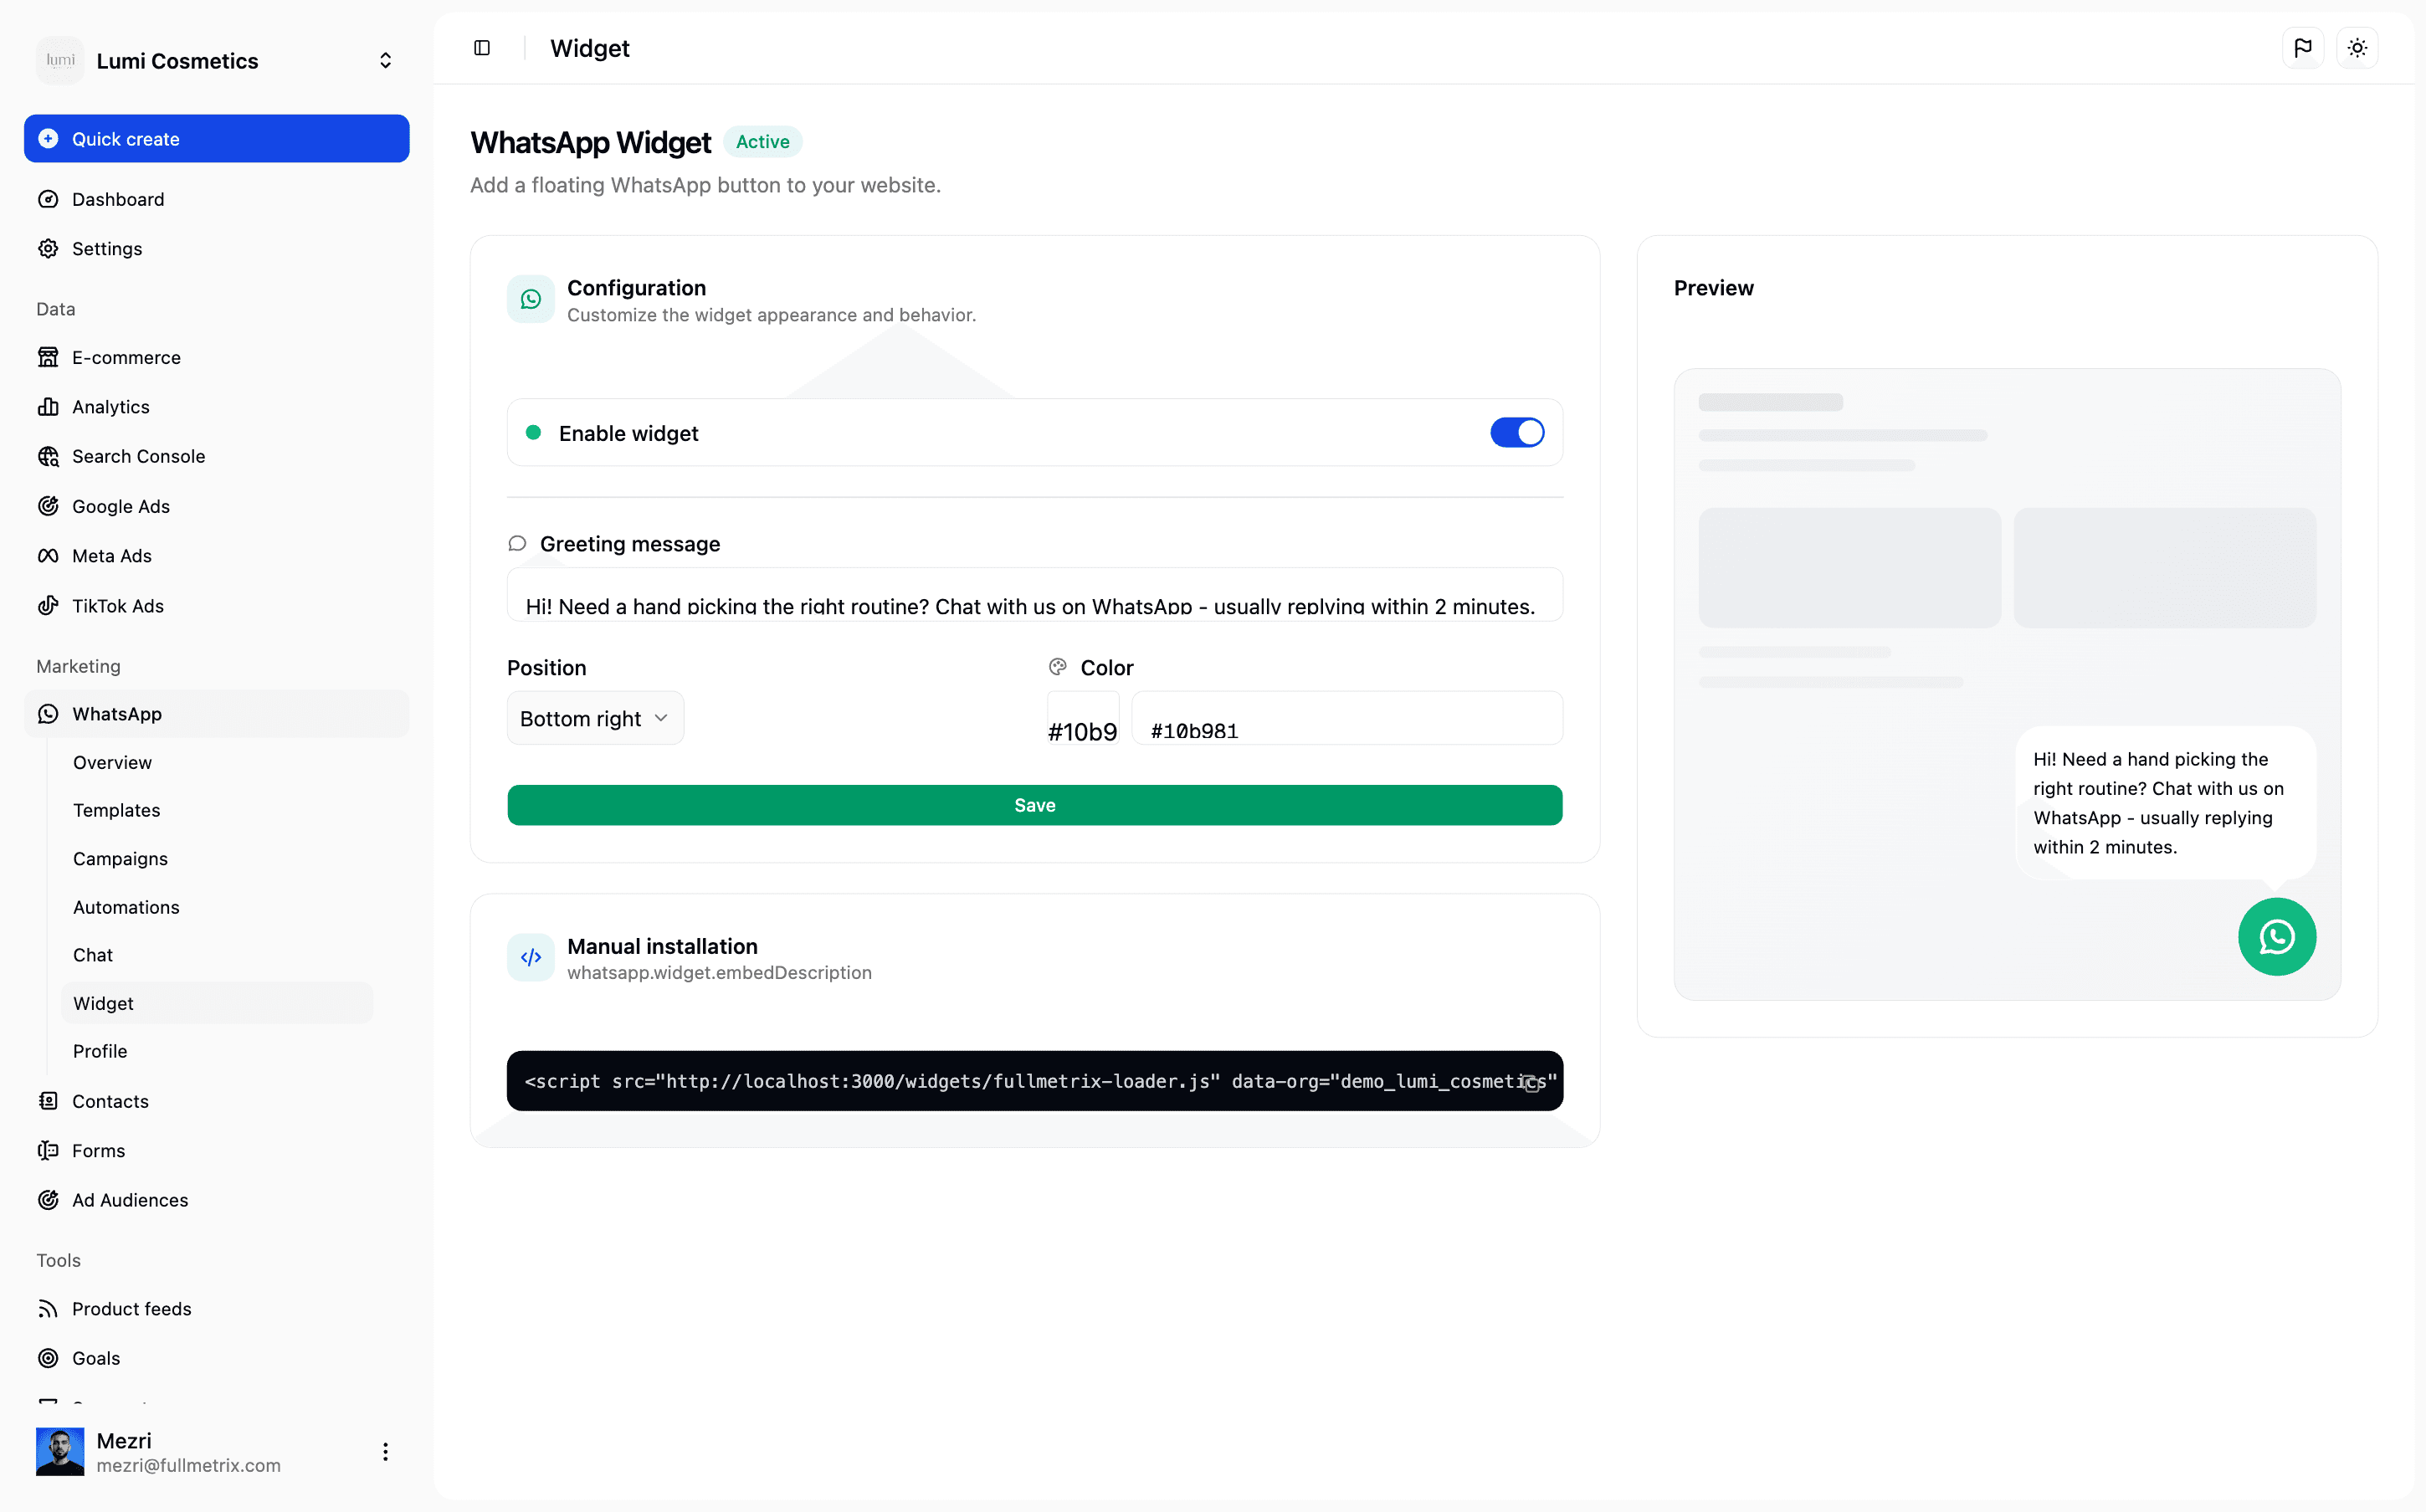This screenshot has height=1512, width=2426.
Task: Click the embed script code block
Action: point(1035,1081)
